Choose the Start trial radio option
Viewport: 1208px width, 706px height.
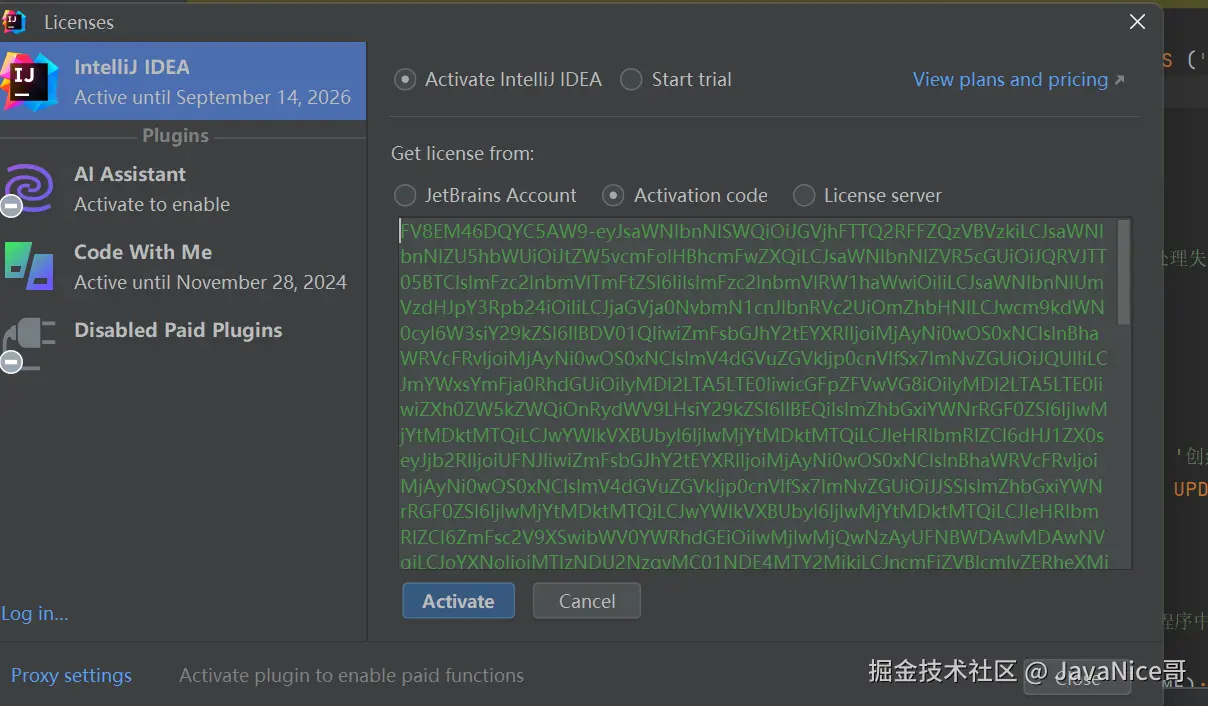[631, 79]
